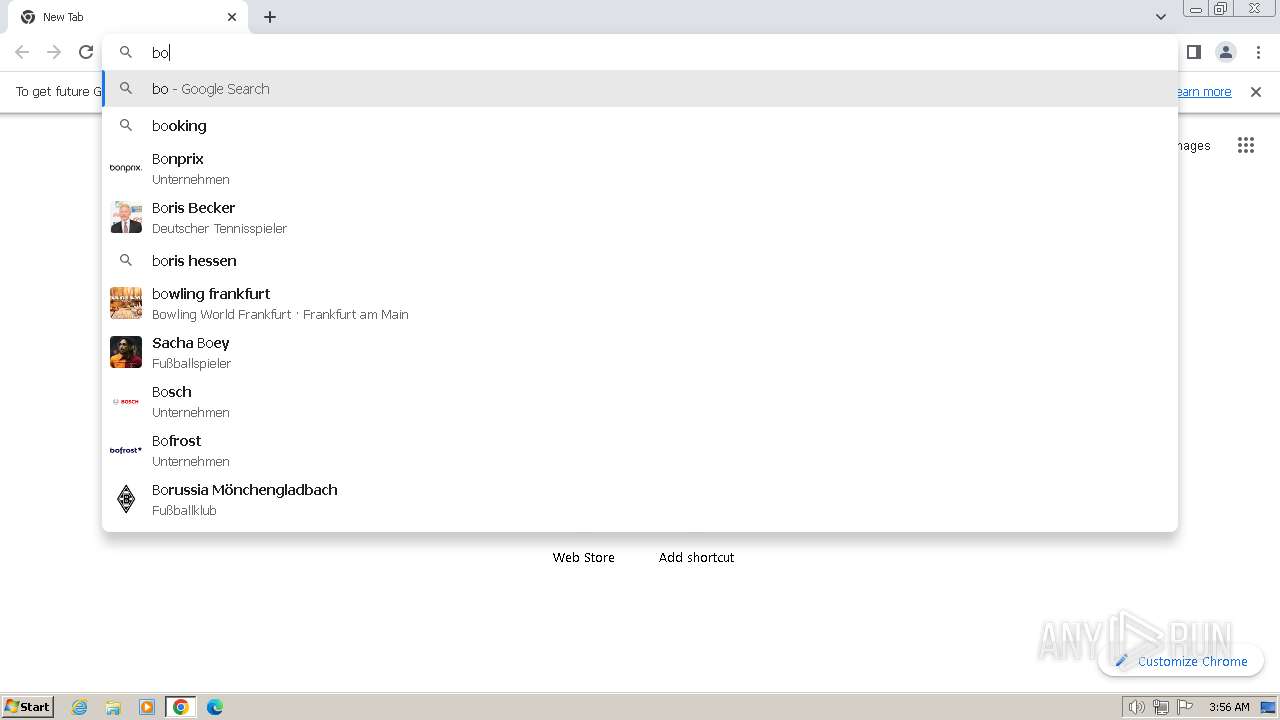Dismiss the info bar with X

tap(1256, 92)
